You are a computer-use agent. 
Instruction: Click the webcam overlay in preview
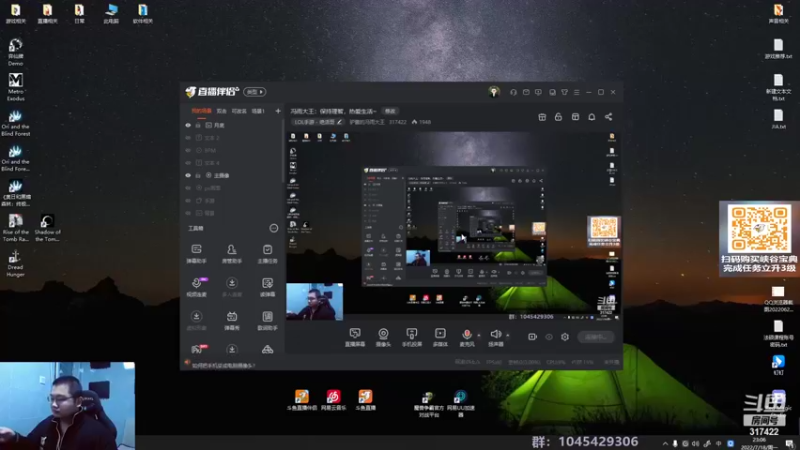click(x=314, y=302)
